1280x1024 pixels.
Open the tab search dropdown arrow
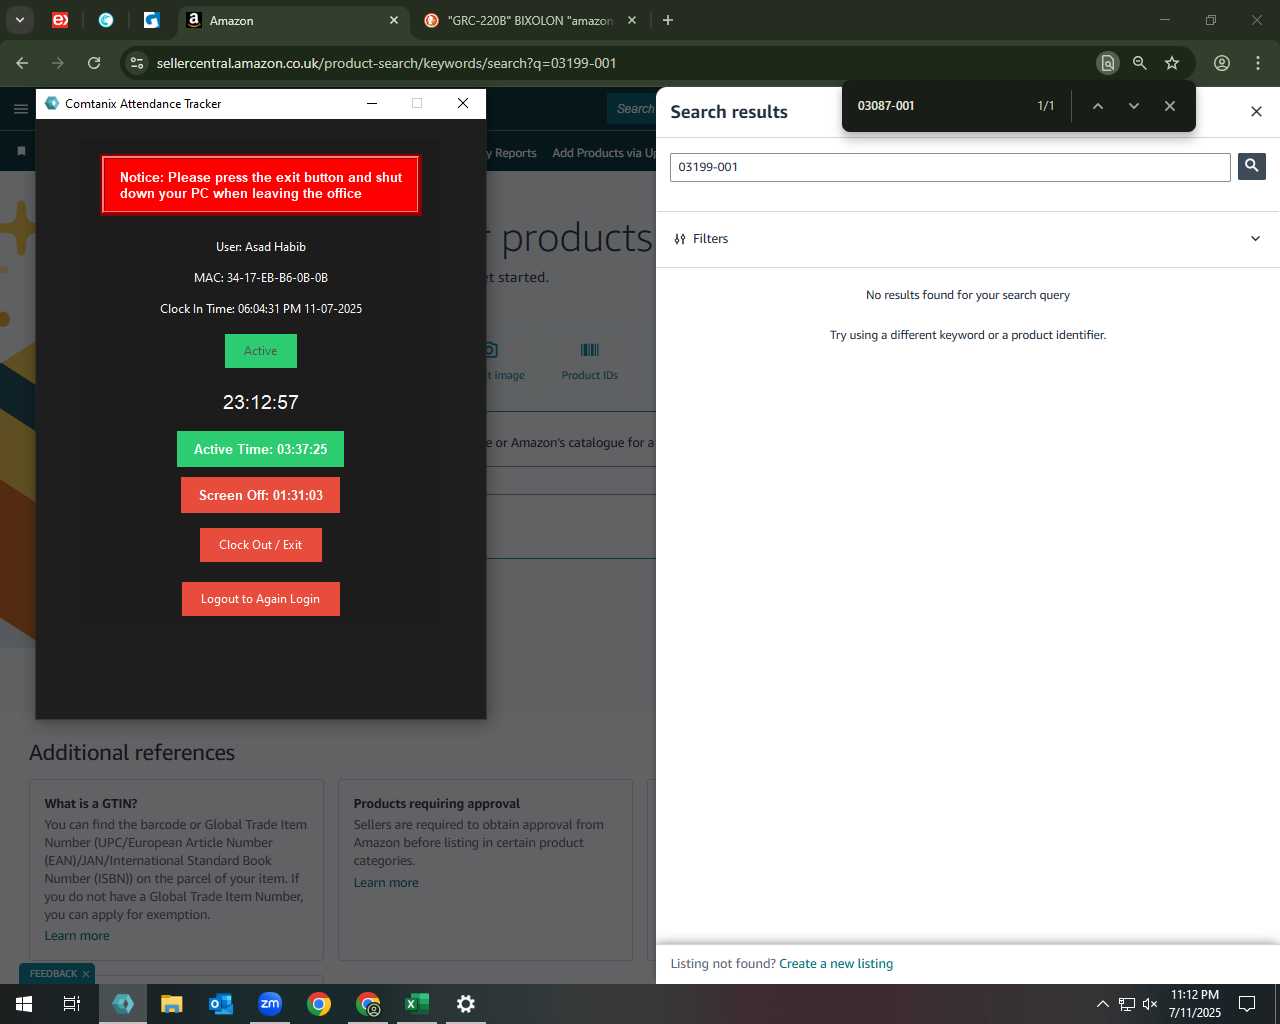[x=19, y=20]
